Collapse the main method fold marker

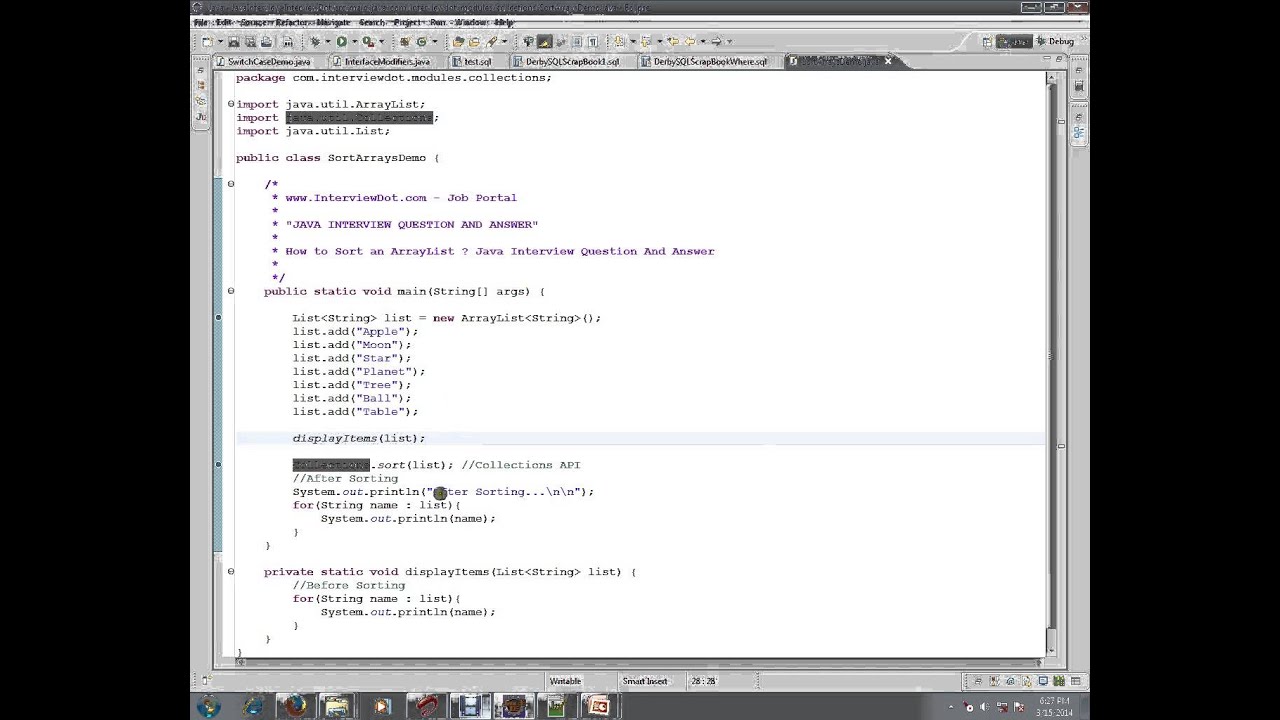tap(230, 291)
